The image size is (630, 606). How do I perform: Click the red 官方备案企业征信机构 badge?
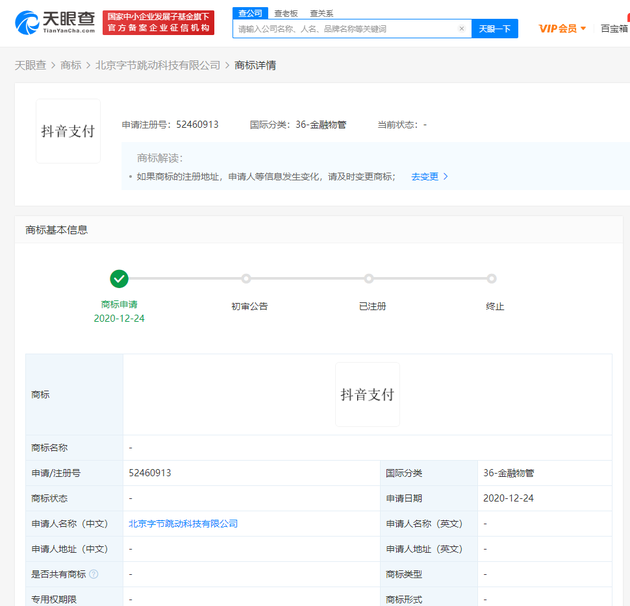click(158, 23)
